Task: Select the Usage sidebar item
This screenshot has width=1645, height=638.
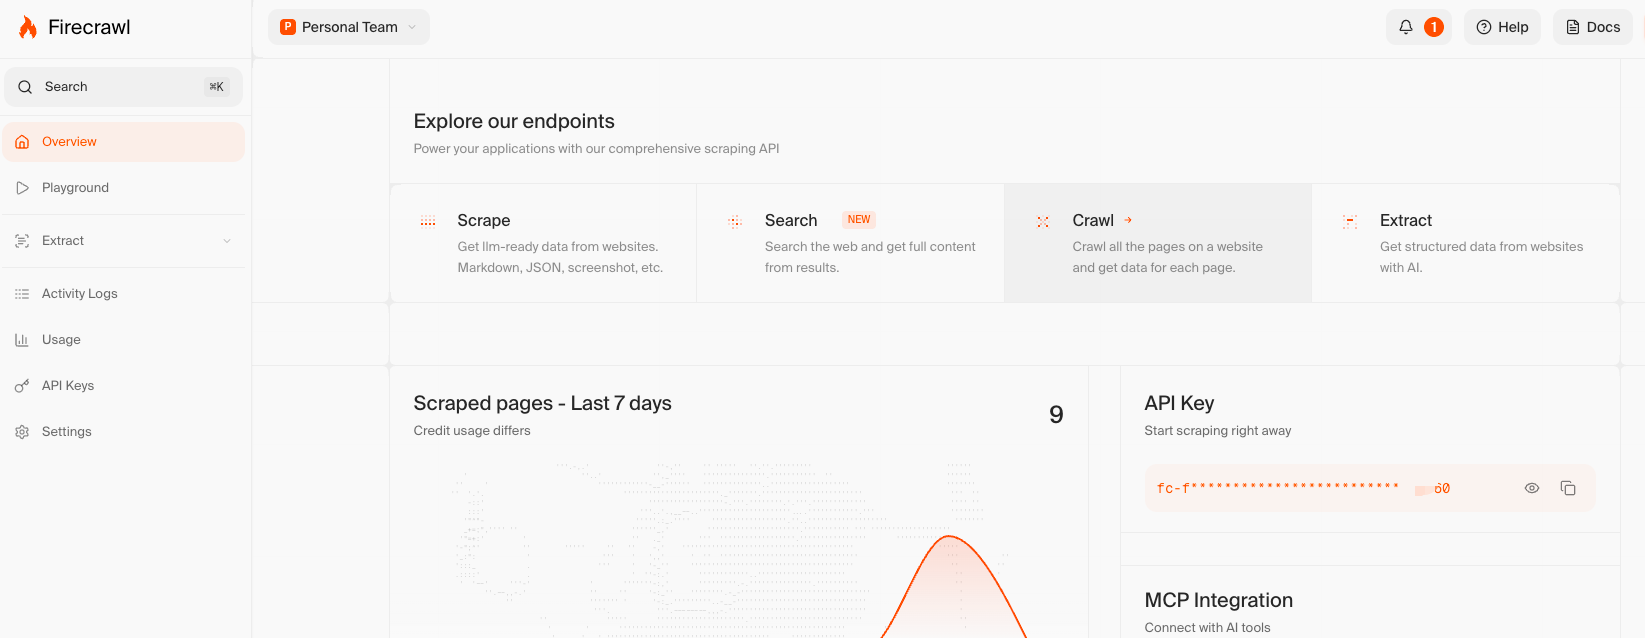Action: 61,340
